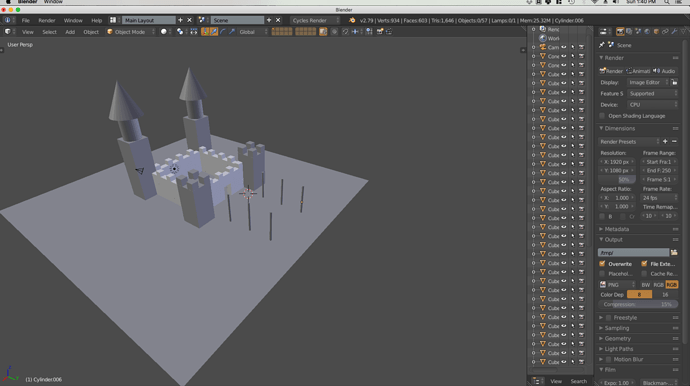Image resolution: width=690 pixels, height=386 pixels.
Task: Open the Constraints chain-link tab icon
Action: tap(665, 32)
